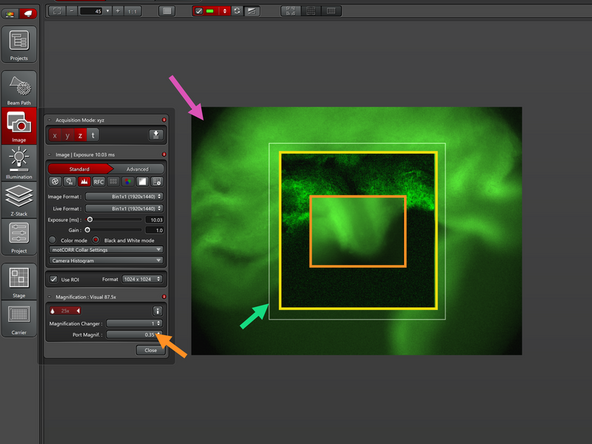Adjust the Exposure slider handle

[x=90, y=219]
